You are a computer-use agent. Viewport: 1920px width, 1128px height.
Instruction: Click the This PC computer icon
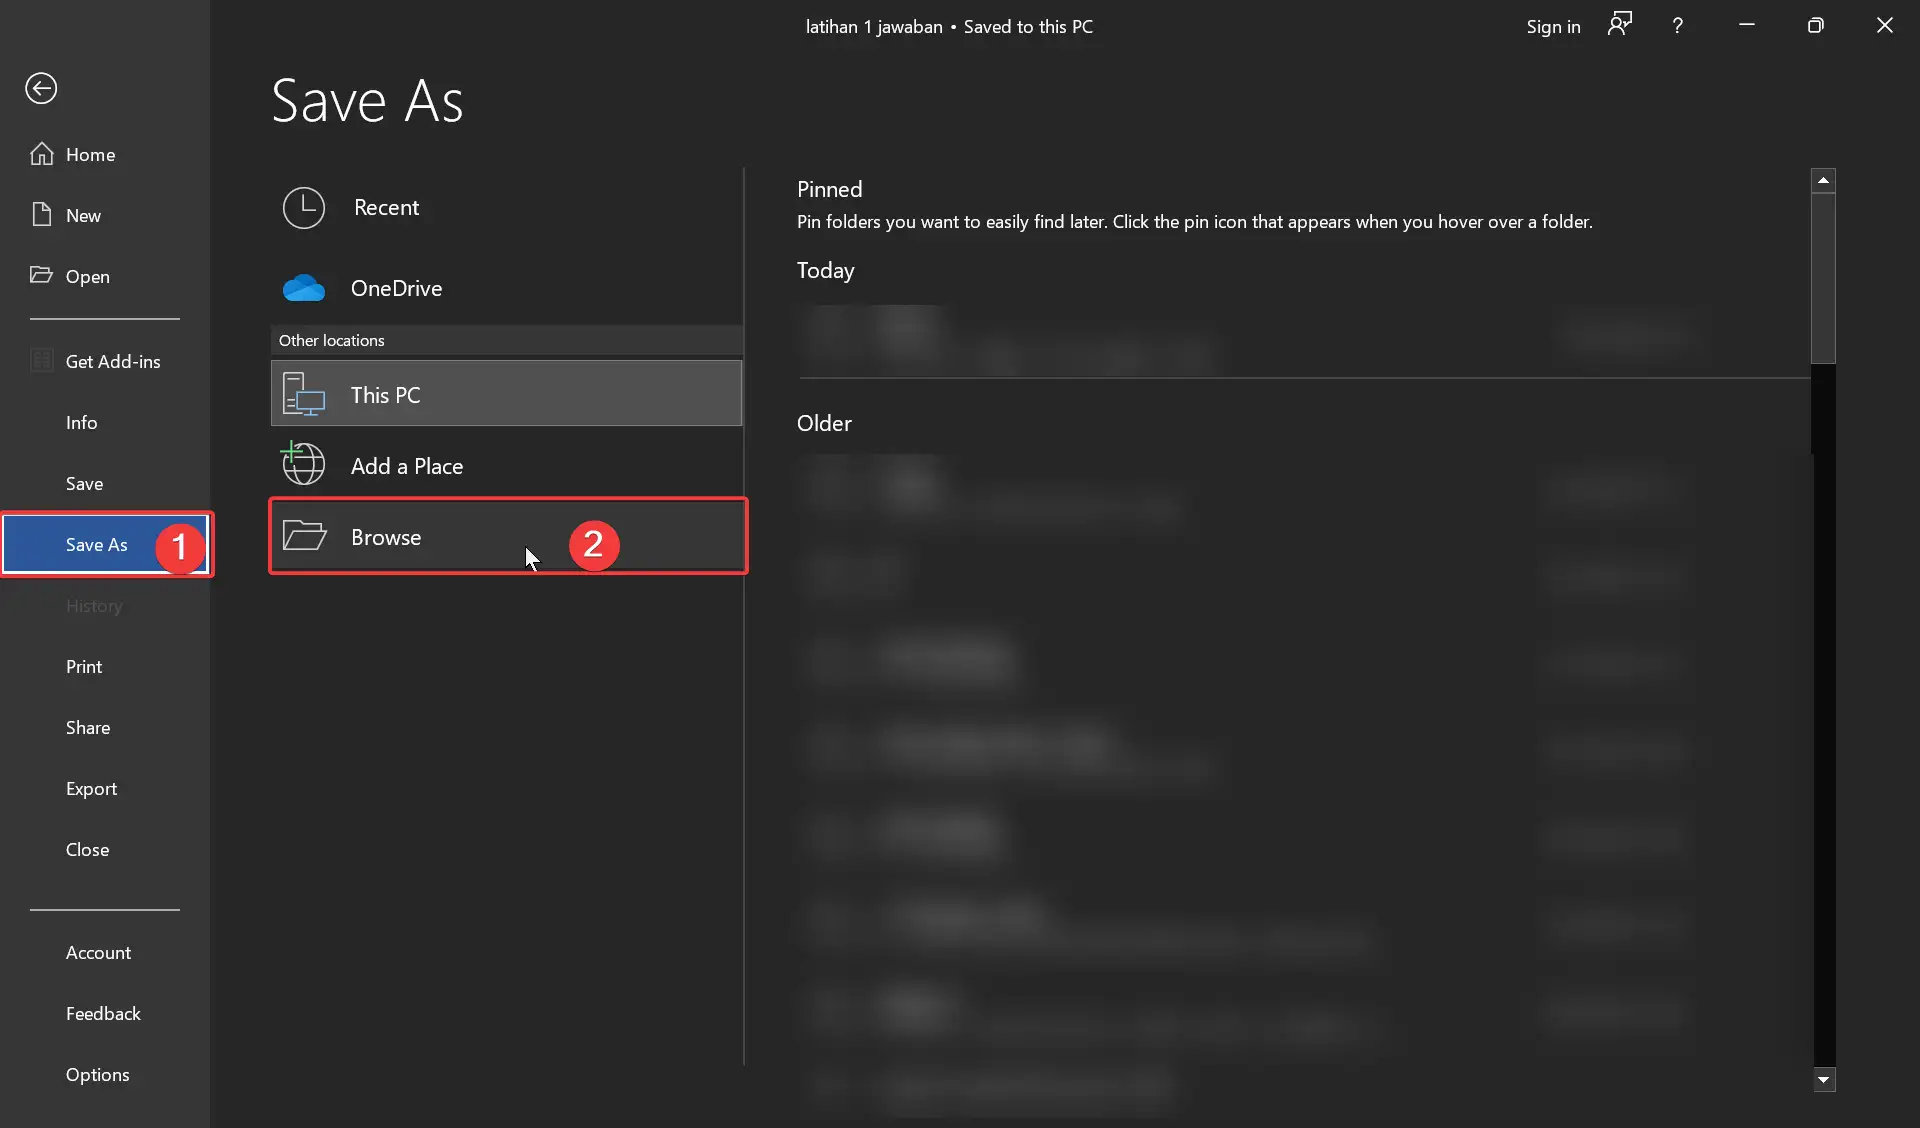[x=303, y=394]
